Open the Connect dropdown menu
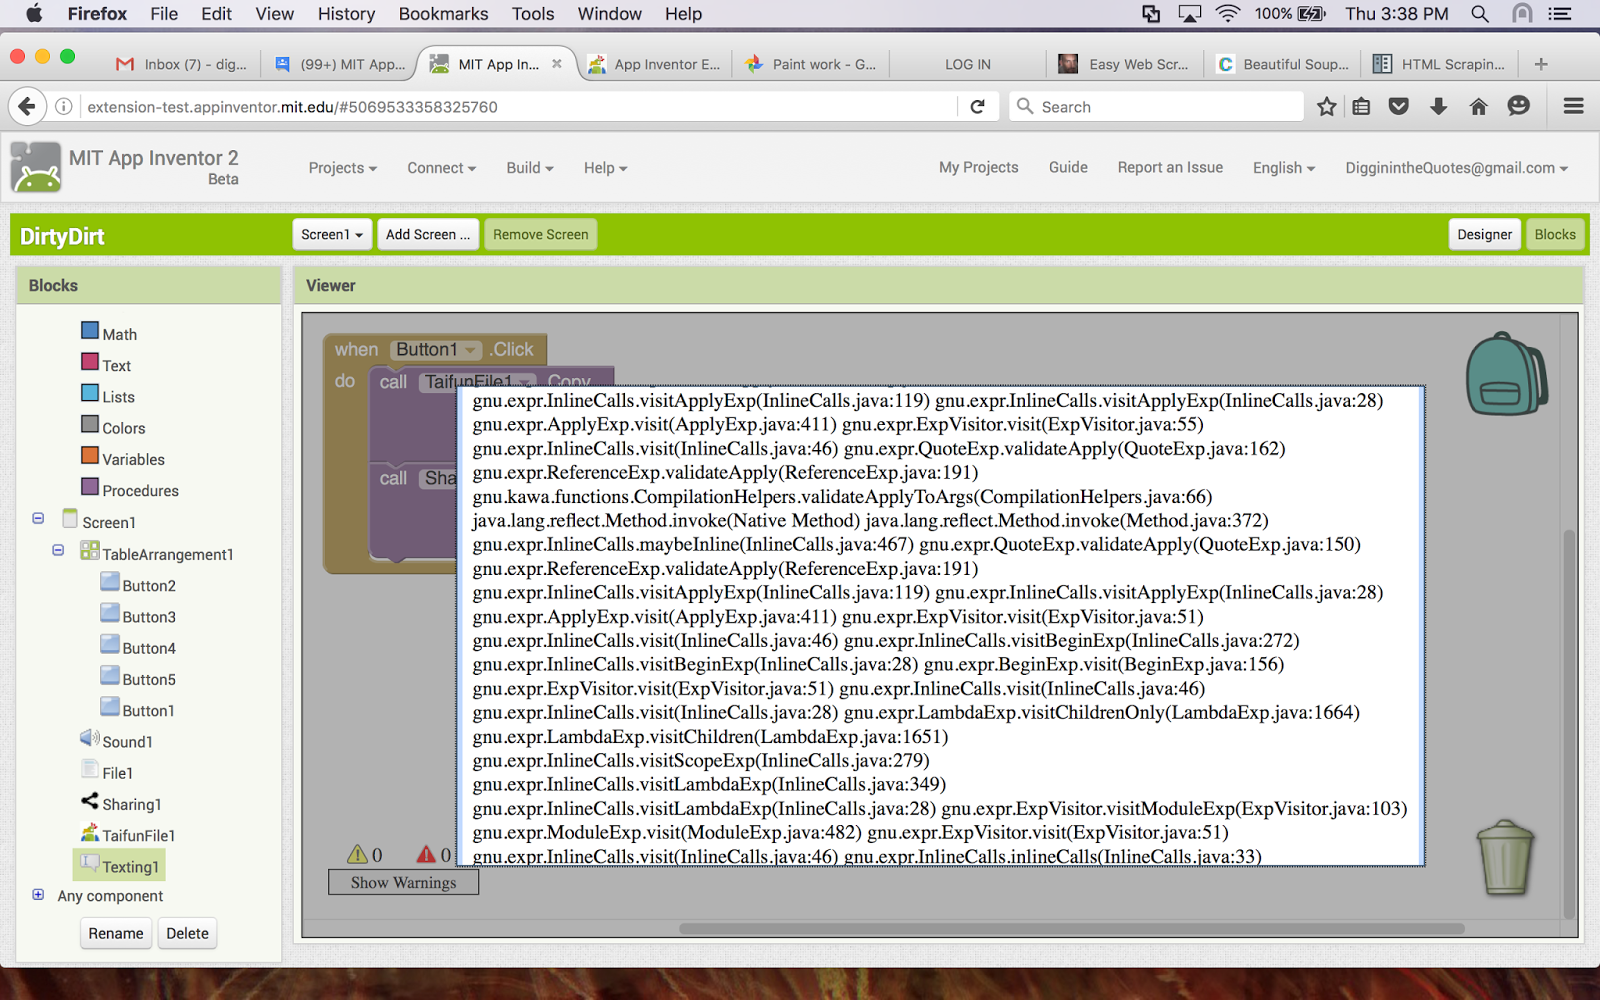Image resolution: width=1600 pixels, height=1000 pixels. 441,168
